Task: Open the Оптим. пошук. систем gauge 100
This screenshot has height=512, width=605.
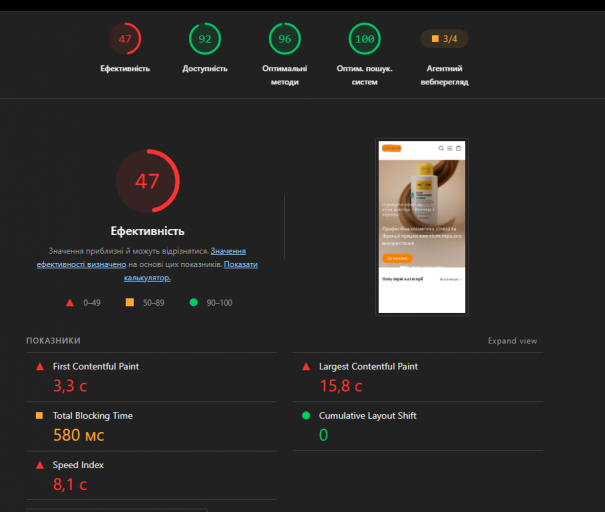Action: (365, 39)
